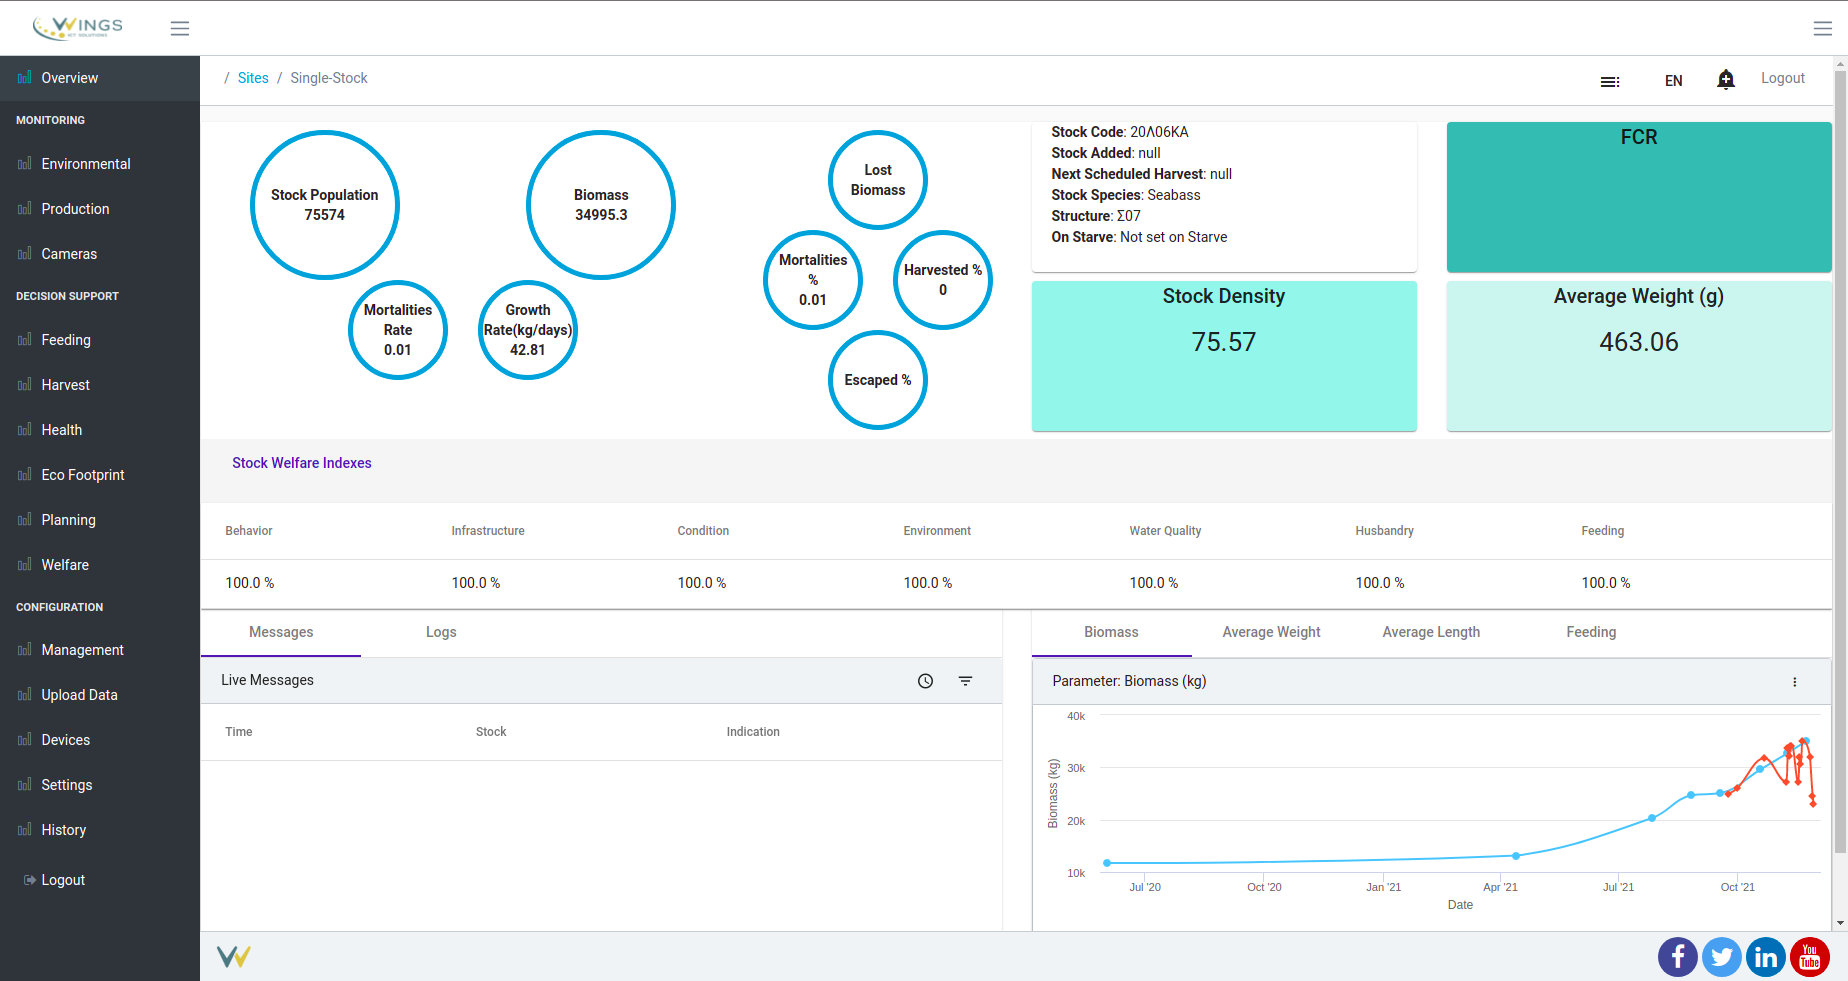Open Eco Footprint page
This screenshot has height=981, width=1848.
[100, 475]
